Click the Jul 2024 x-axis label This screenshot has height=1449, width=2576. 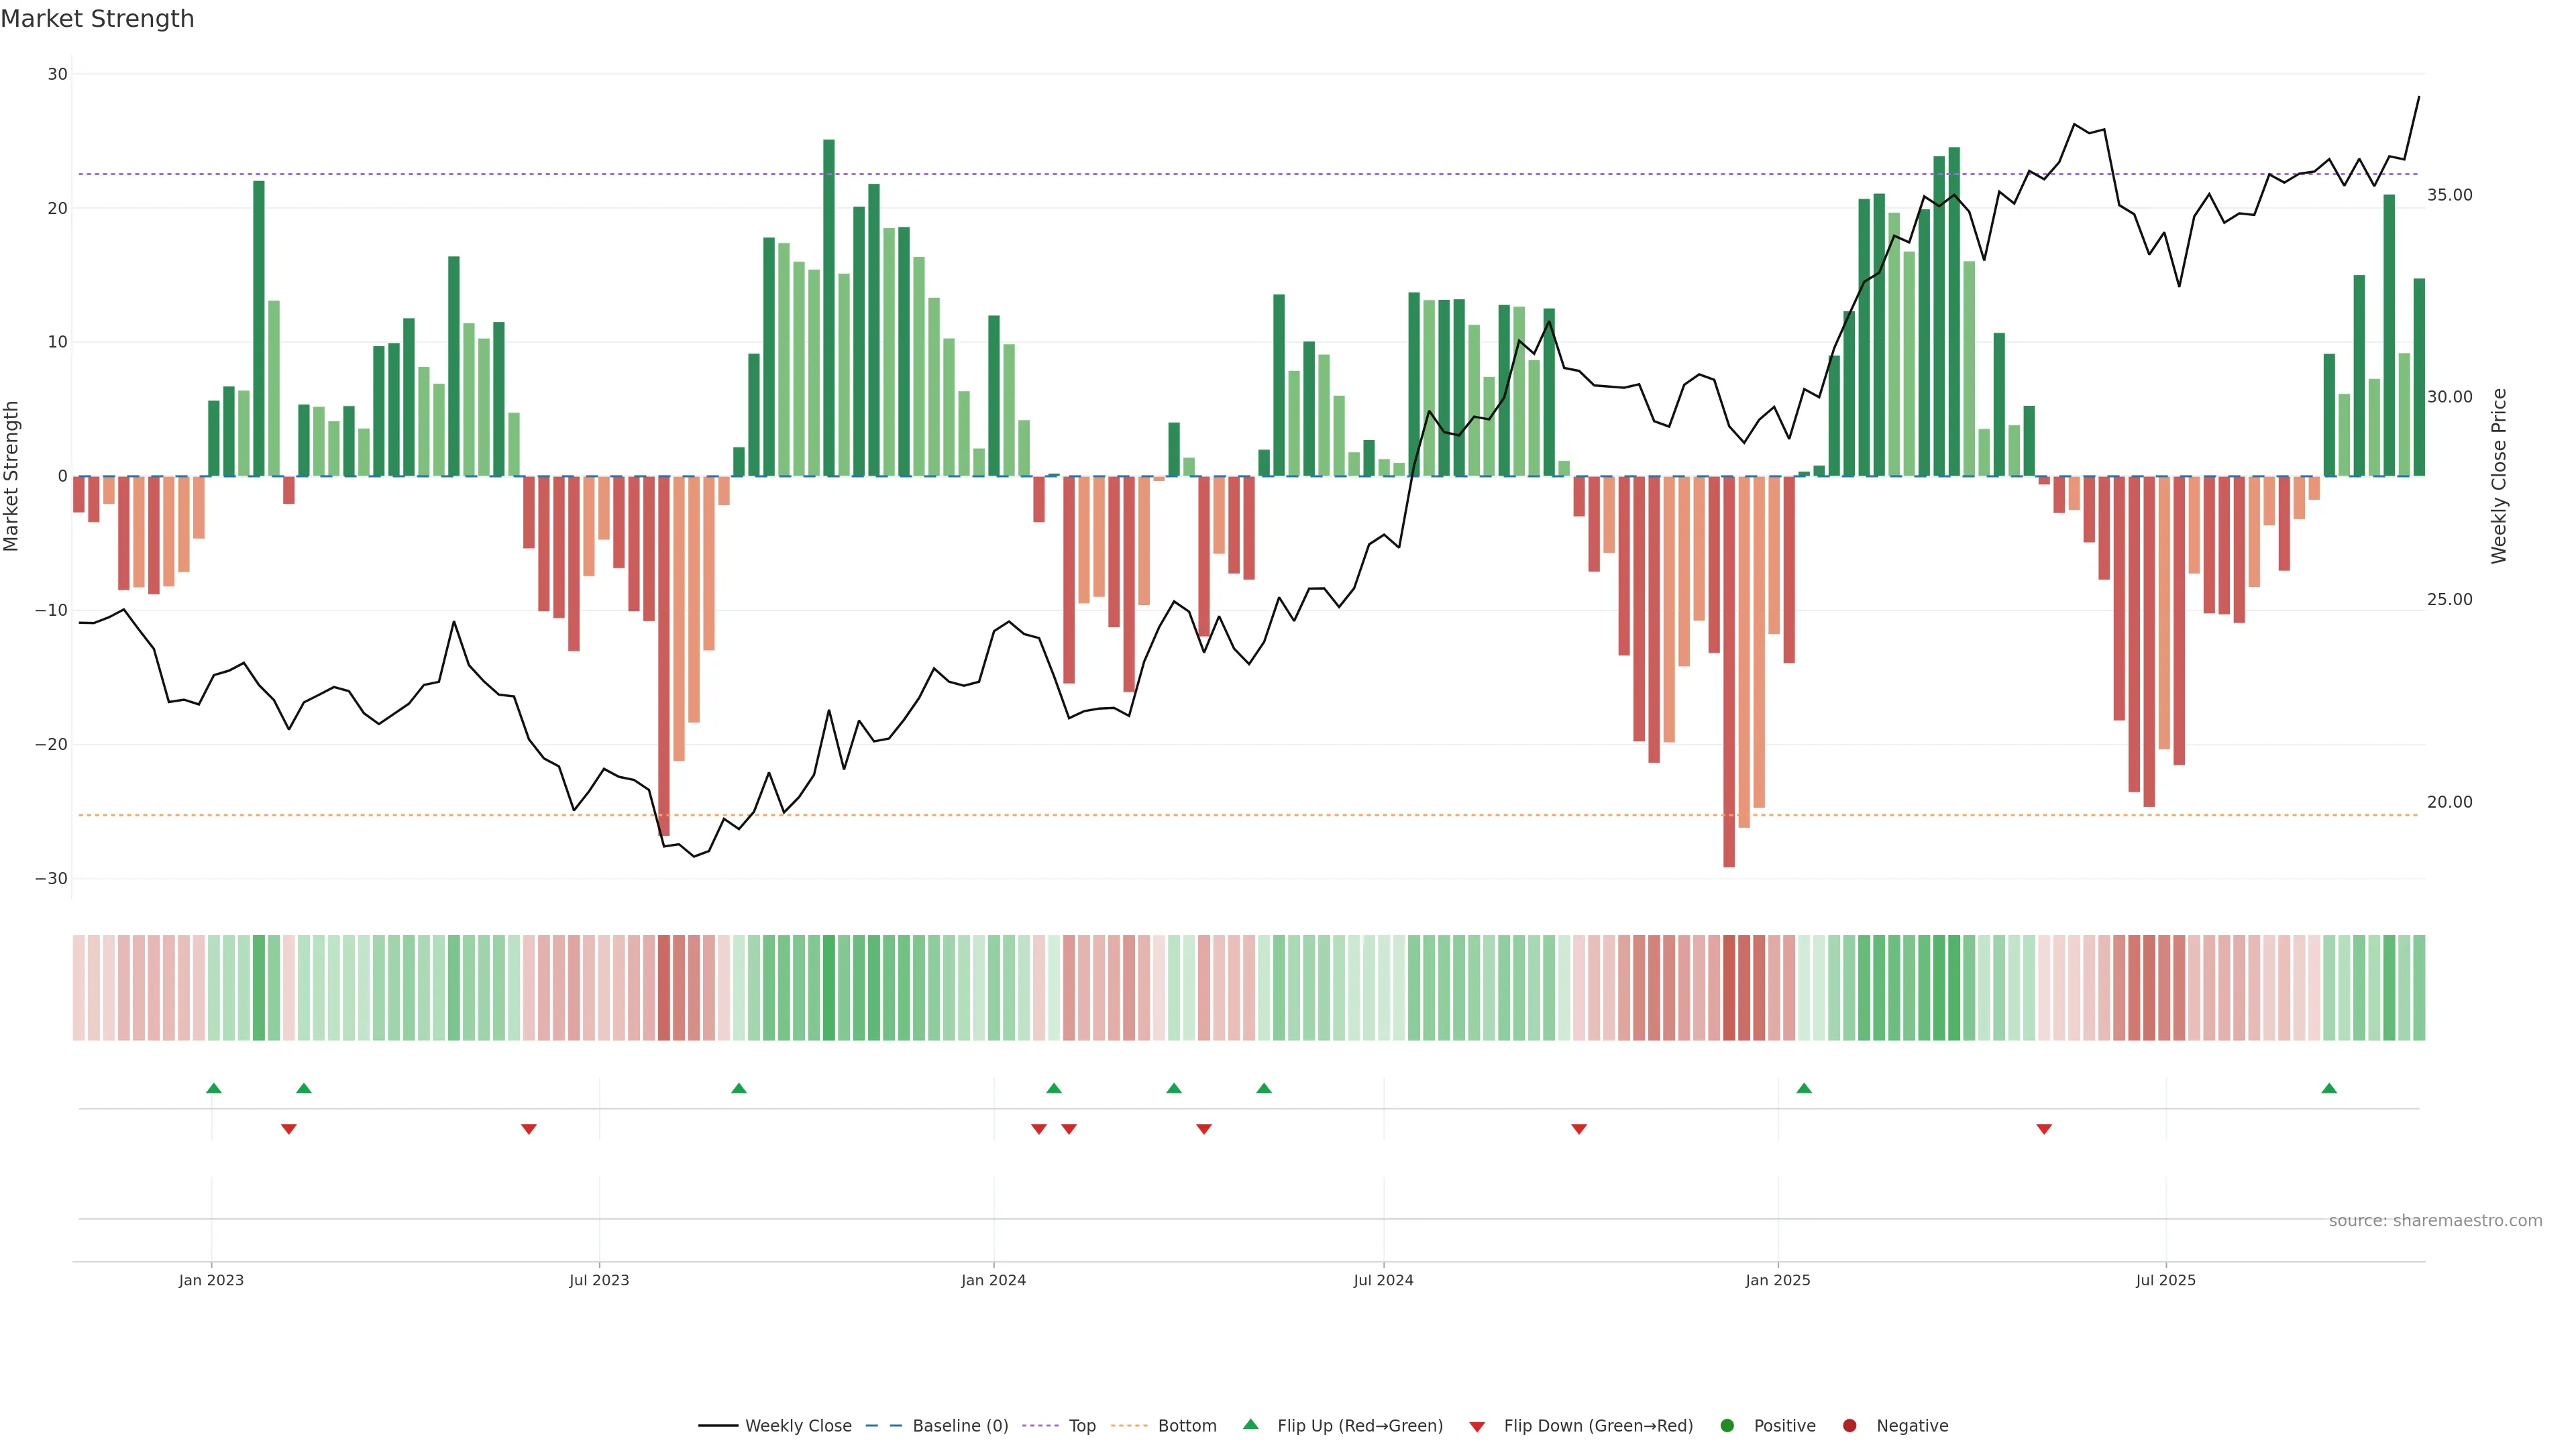point(1383,1280)
